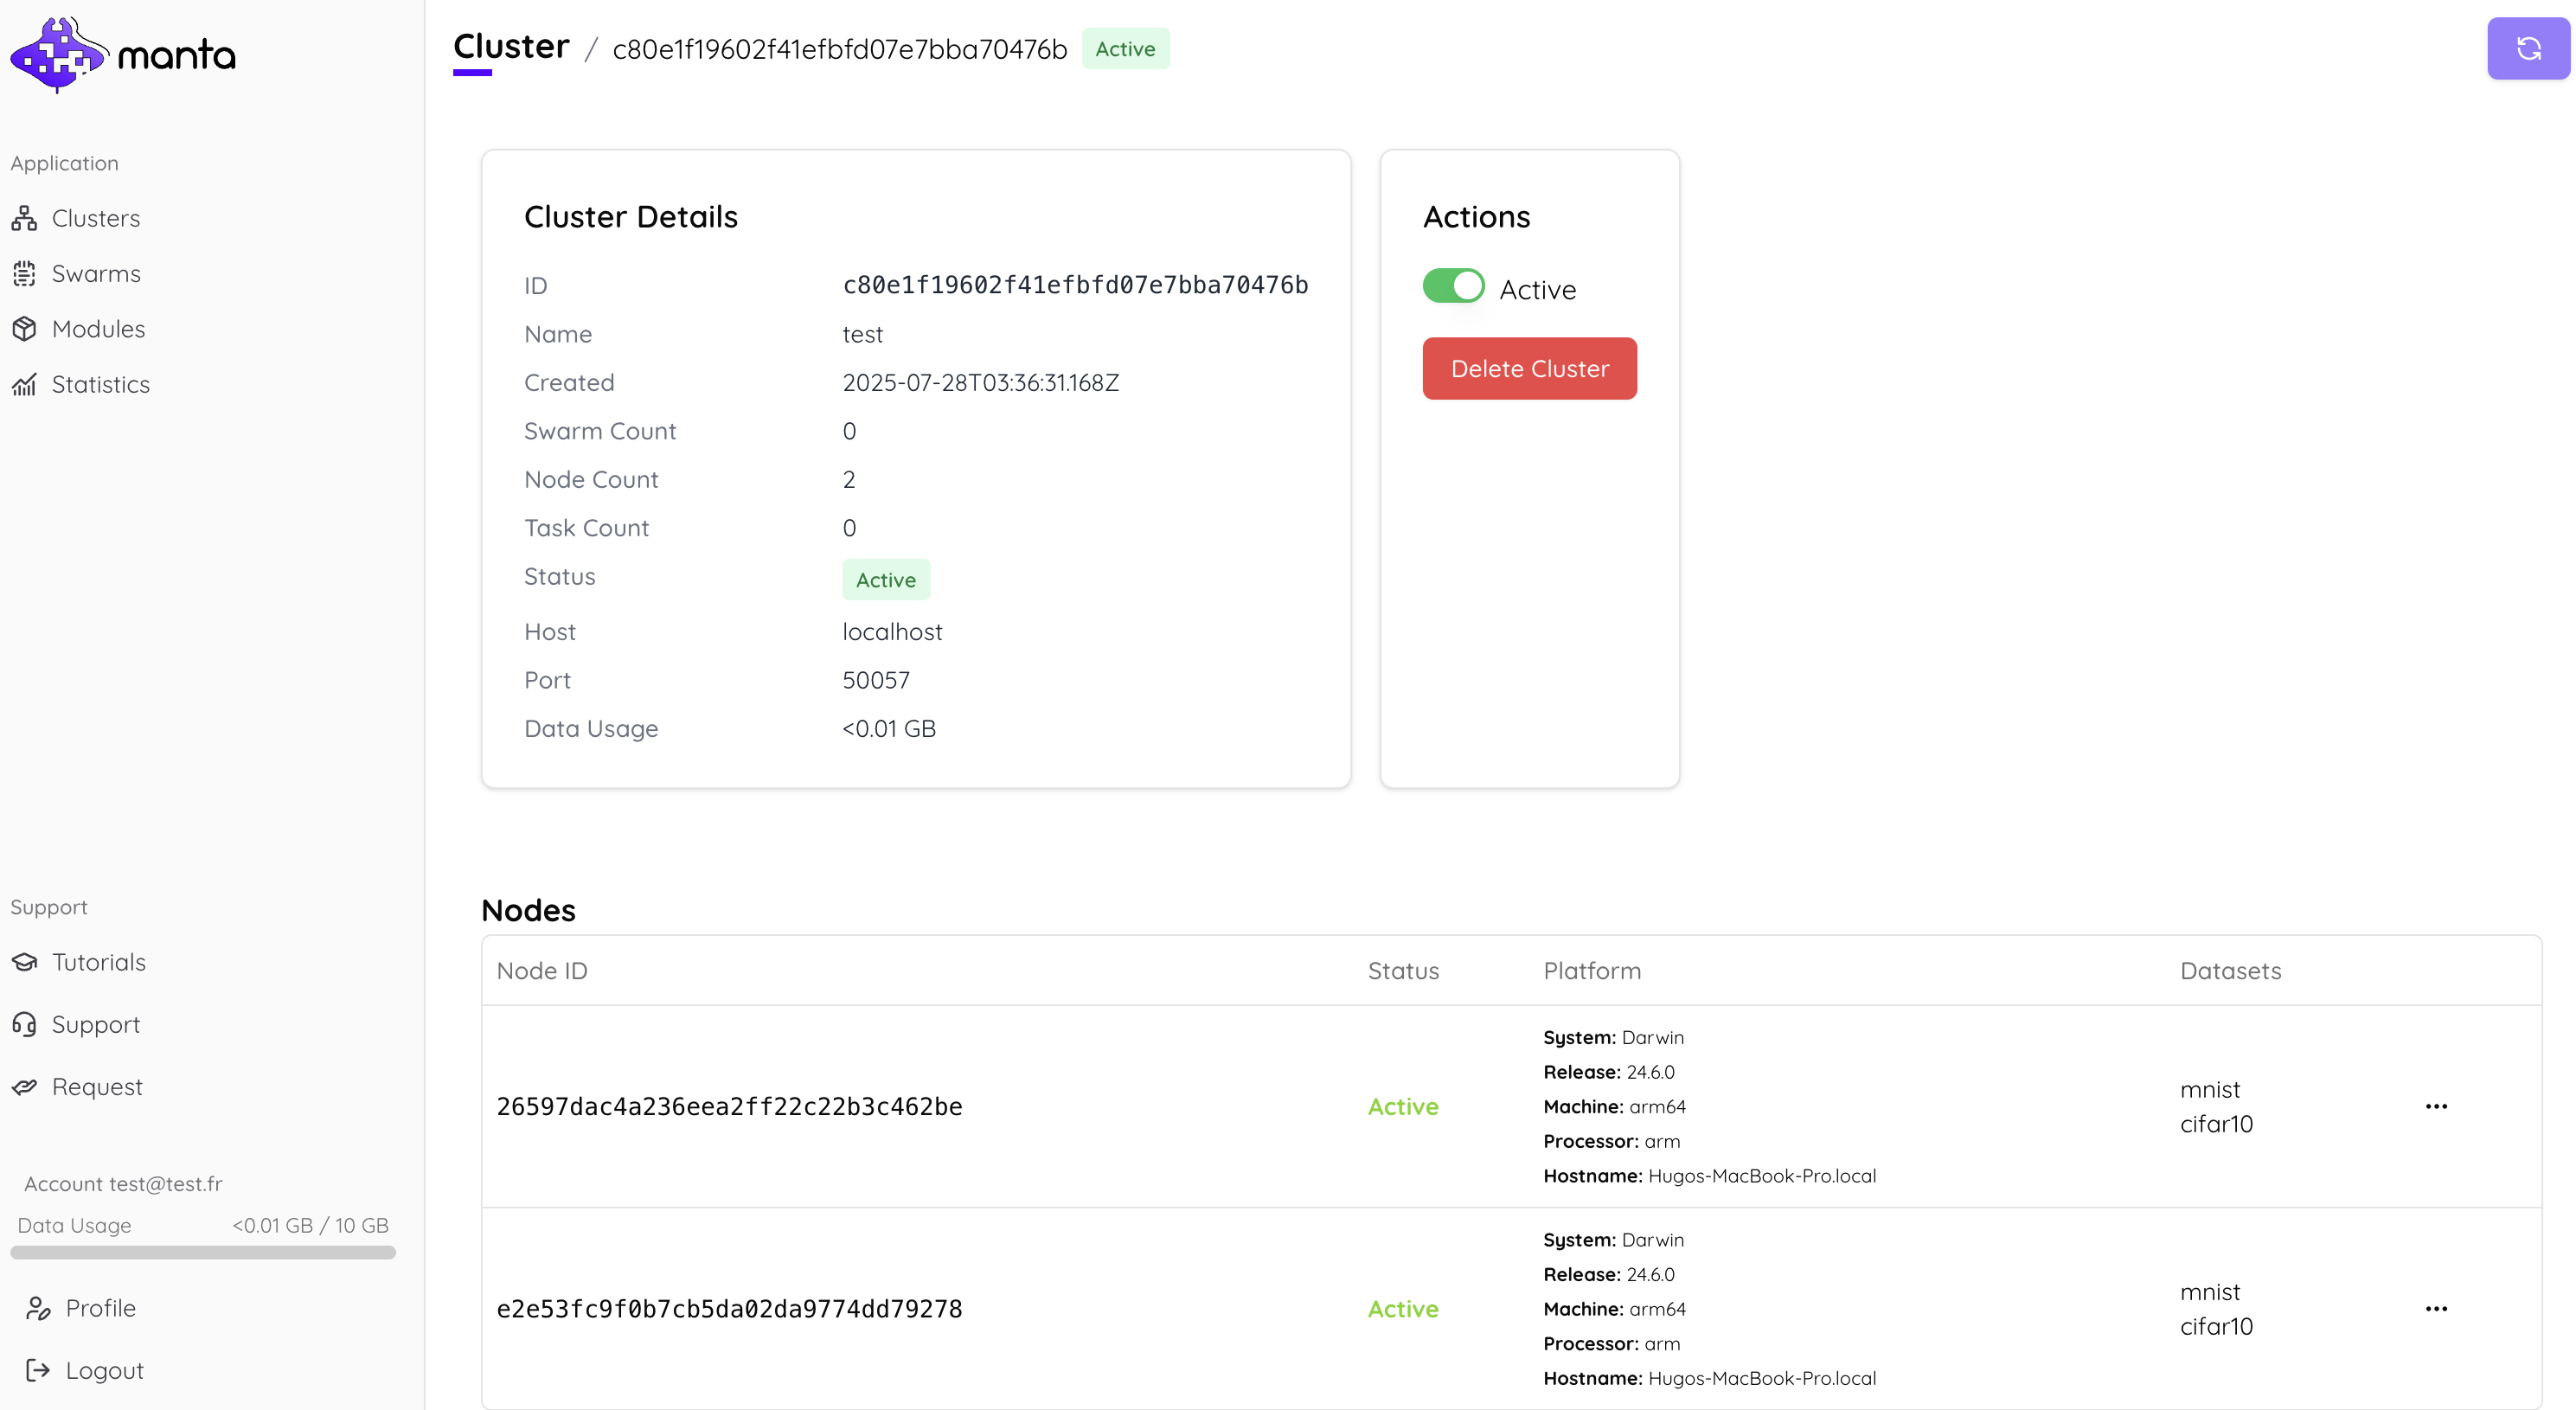Viewport: 2576px width, 1410px height.
Task: Open the Modules menu item
Action: [98, 329]
